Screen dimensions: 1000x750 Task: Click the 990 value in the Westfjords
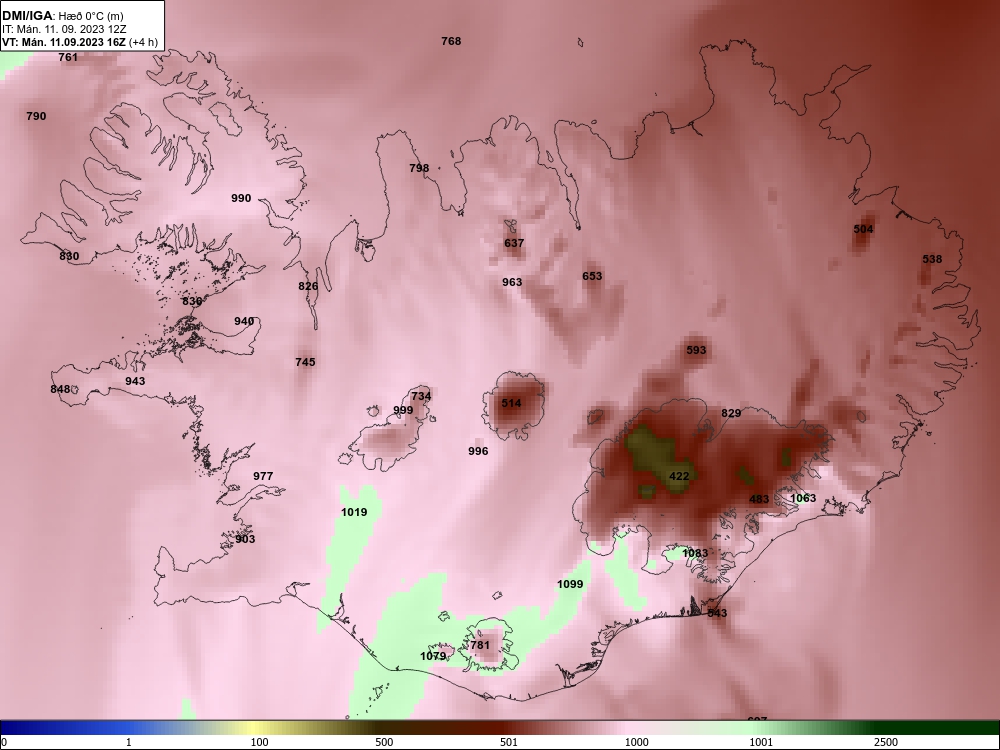pos(241,198)
